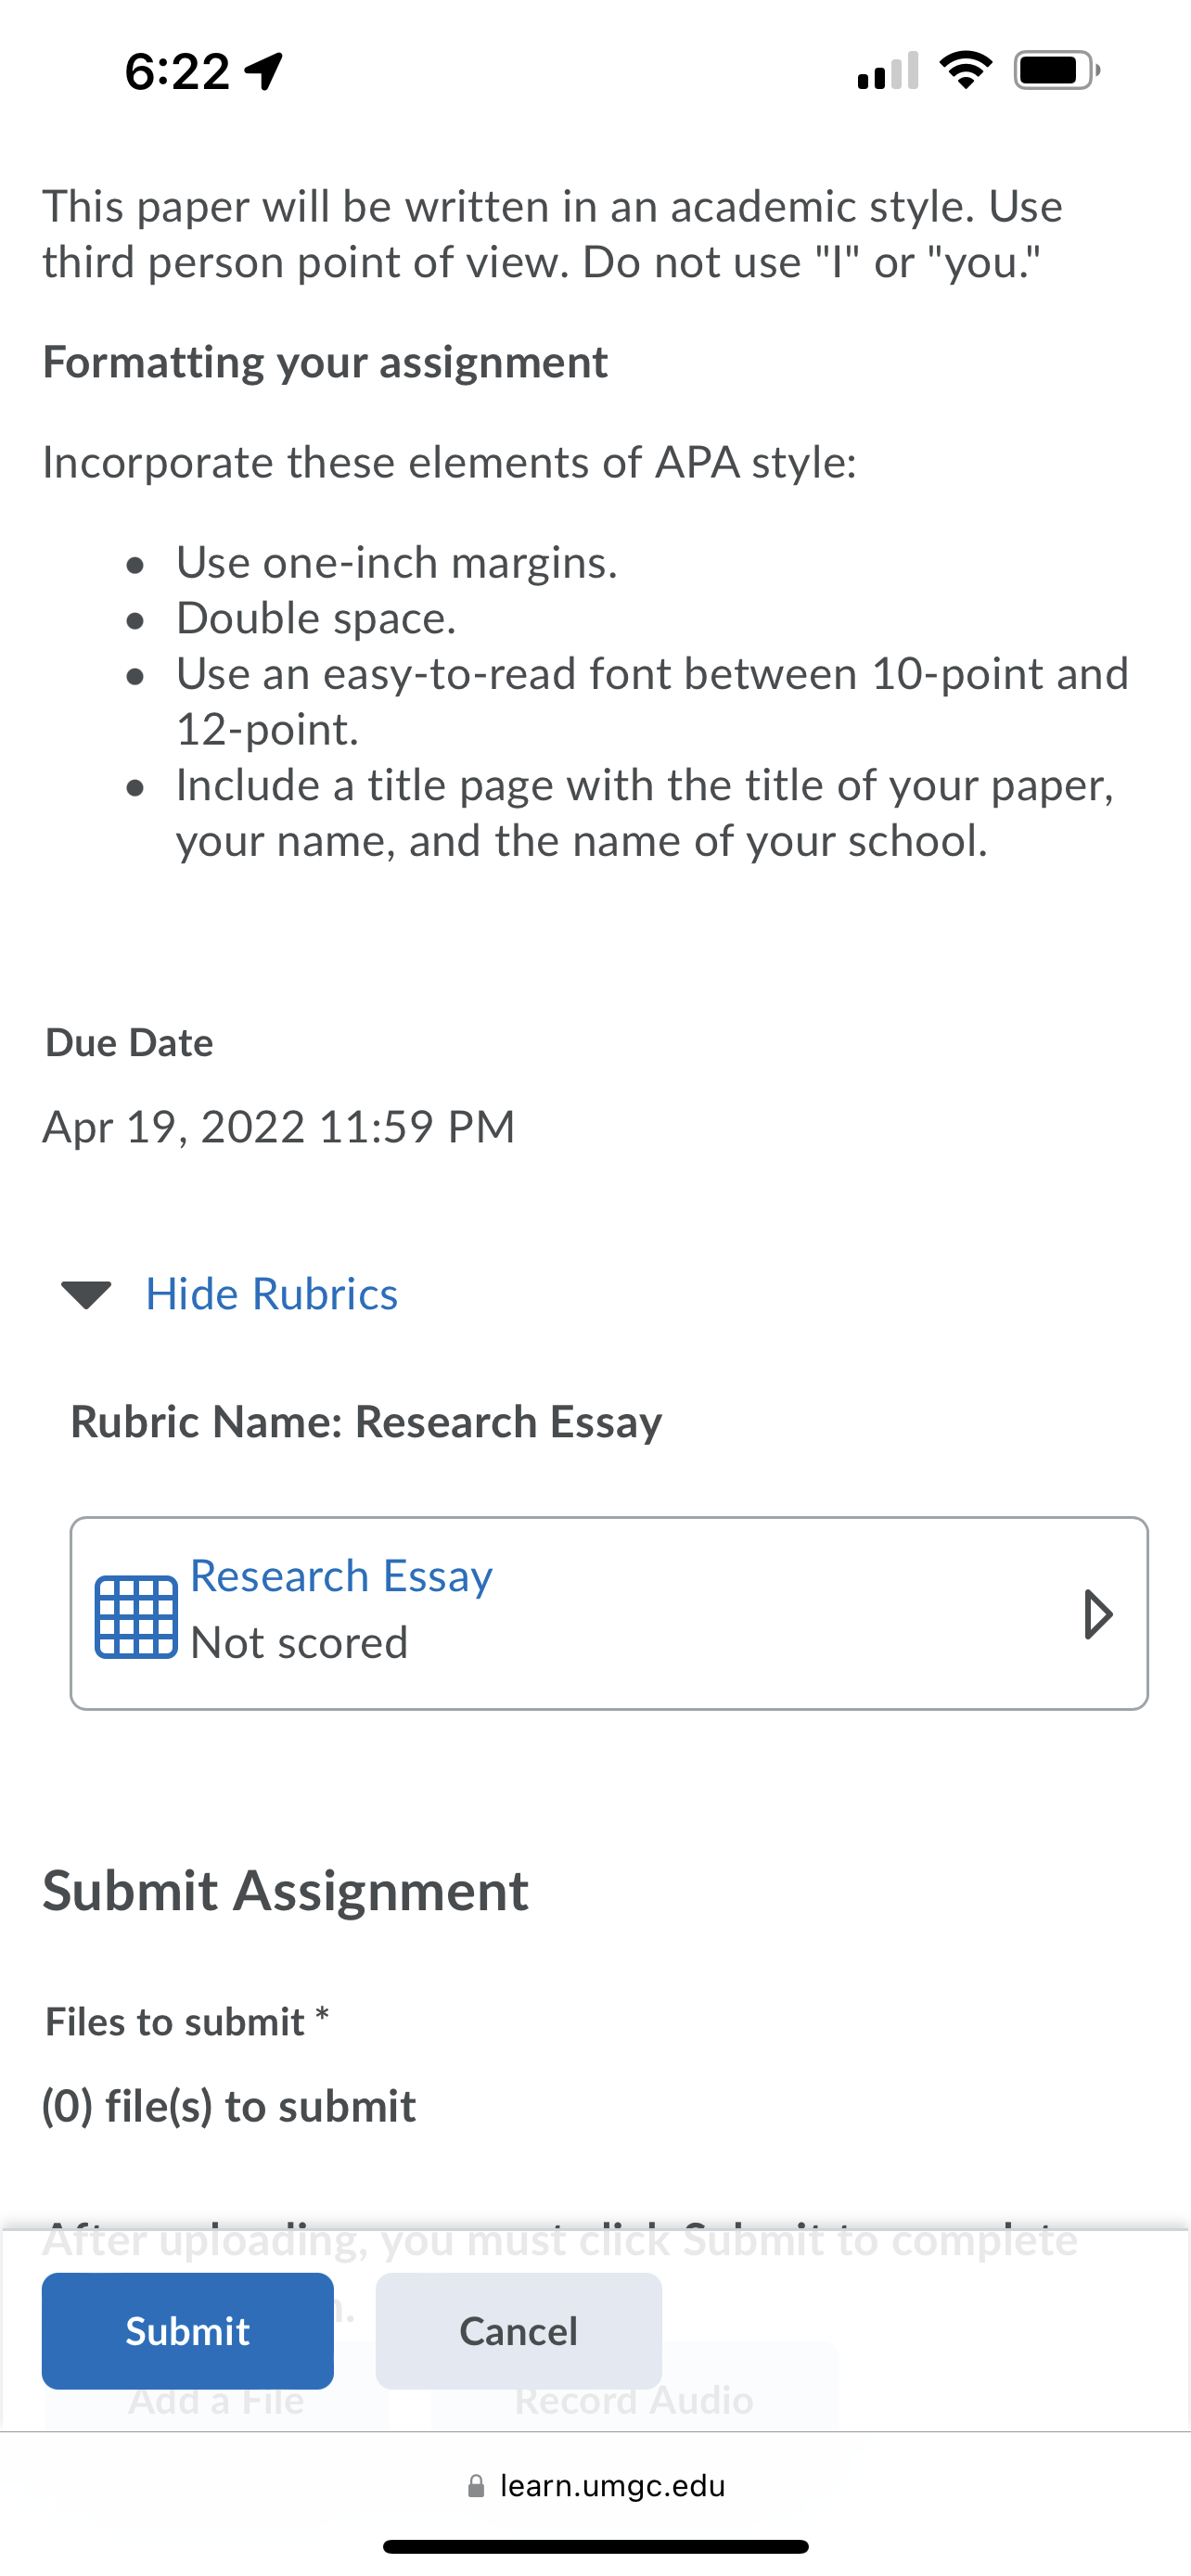Expand the Research Essay rubric arrow

[x=1098, y=1614]
